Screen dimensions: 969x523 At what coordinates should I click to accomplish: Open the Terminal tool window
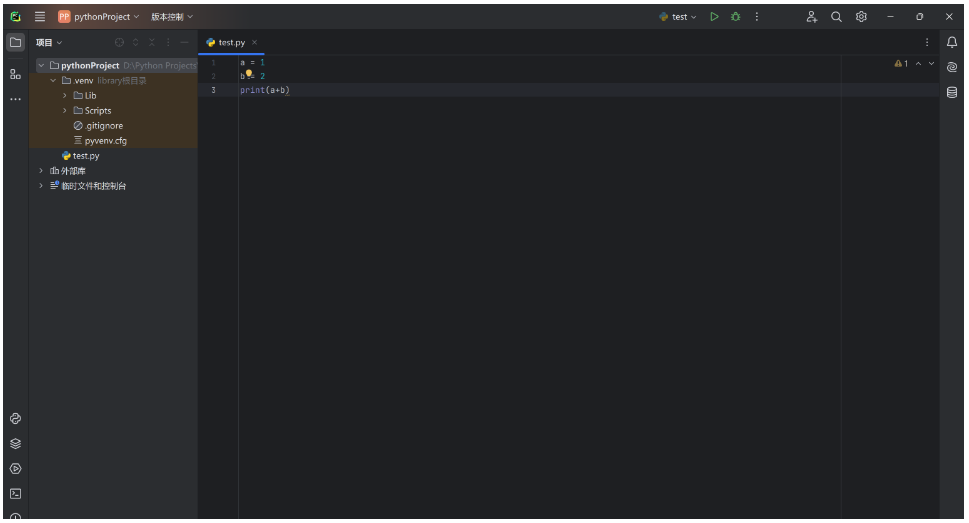15,494
